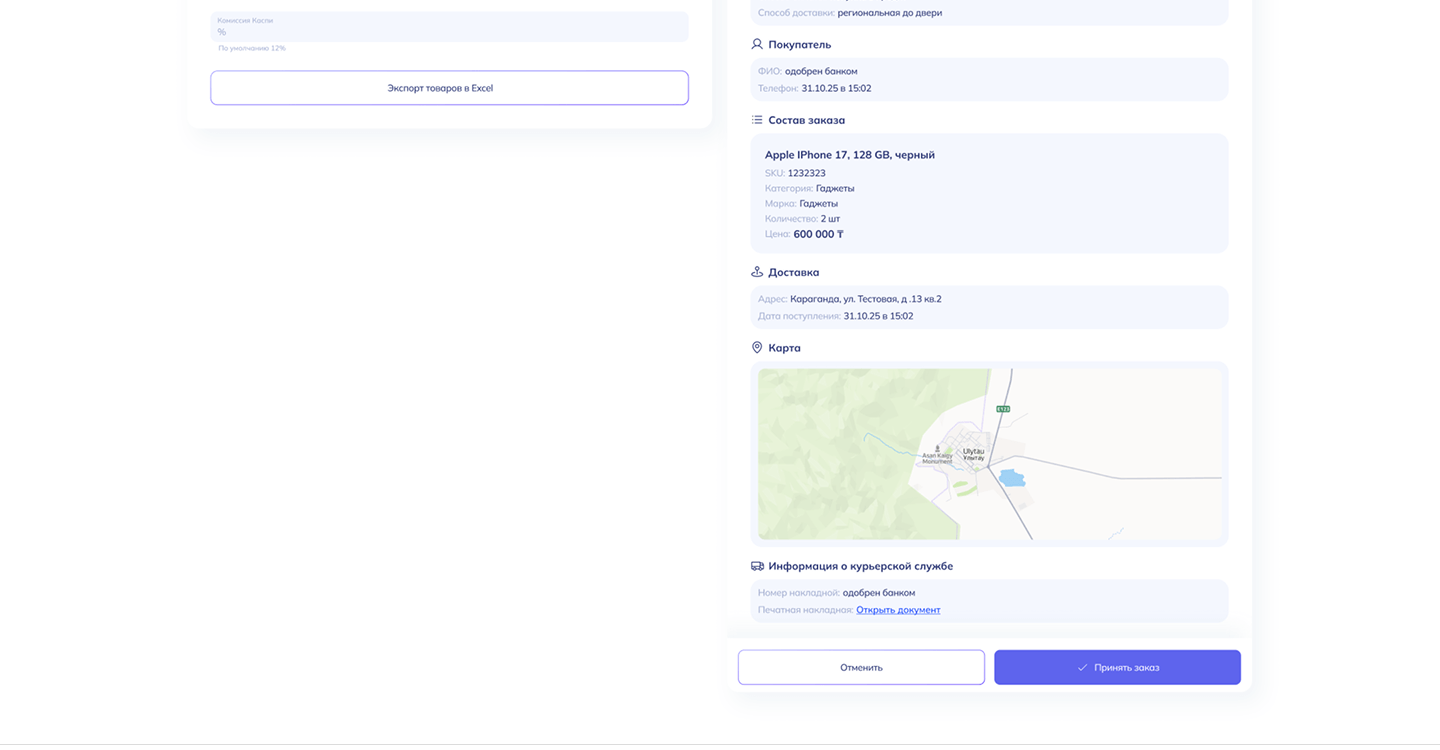Click the Дата поступления value 31.10.25 в 15:02
Screen dimensions: 1440x750
coord(878,316)
